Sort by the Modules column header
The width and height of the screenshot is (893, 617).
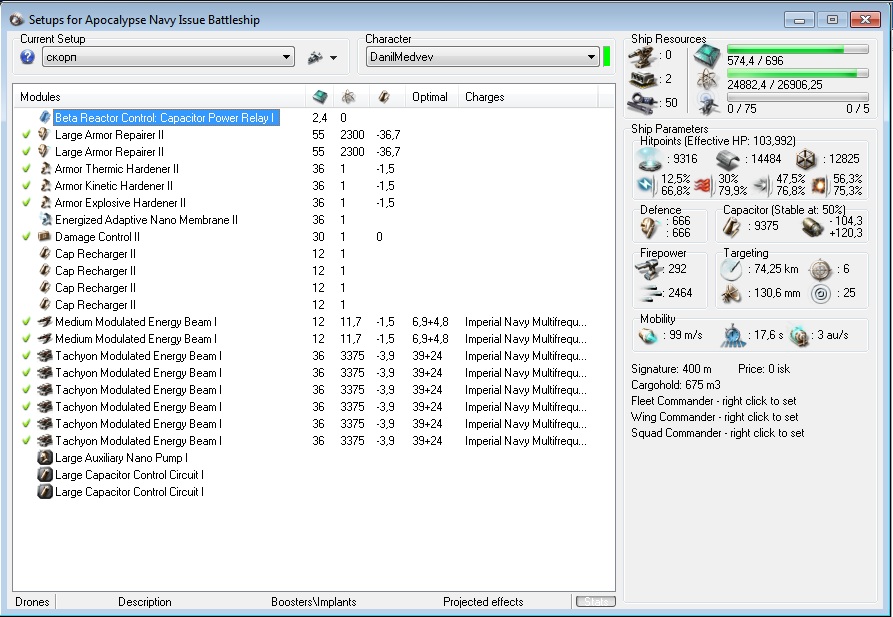(40, 97)
